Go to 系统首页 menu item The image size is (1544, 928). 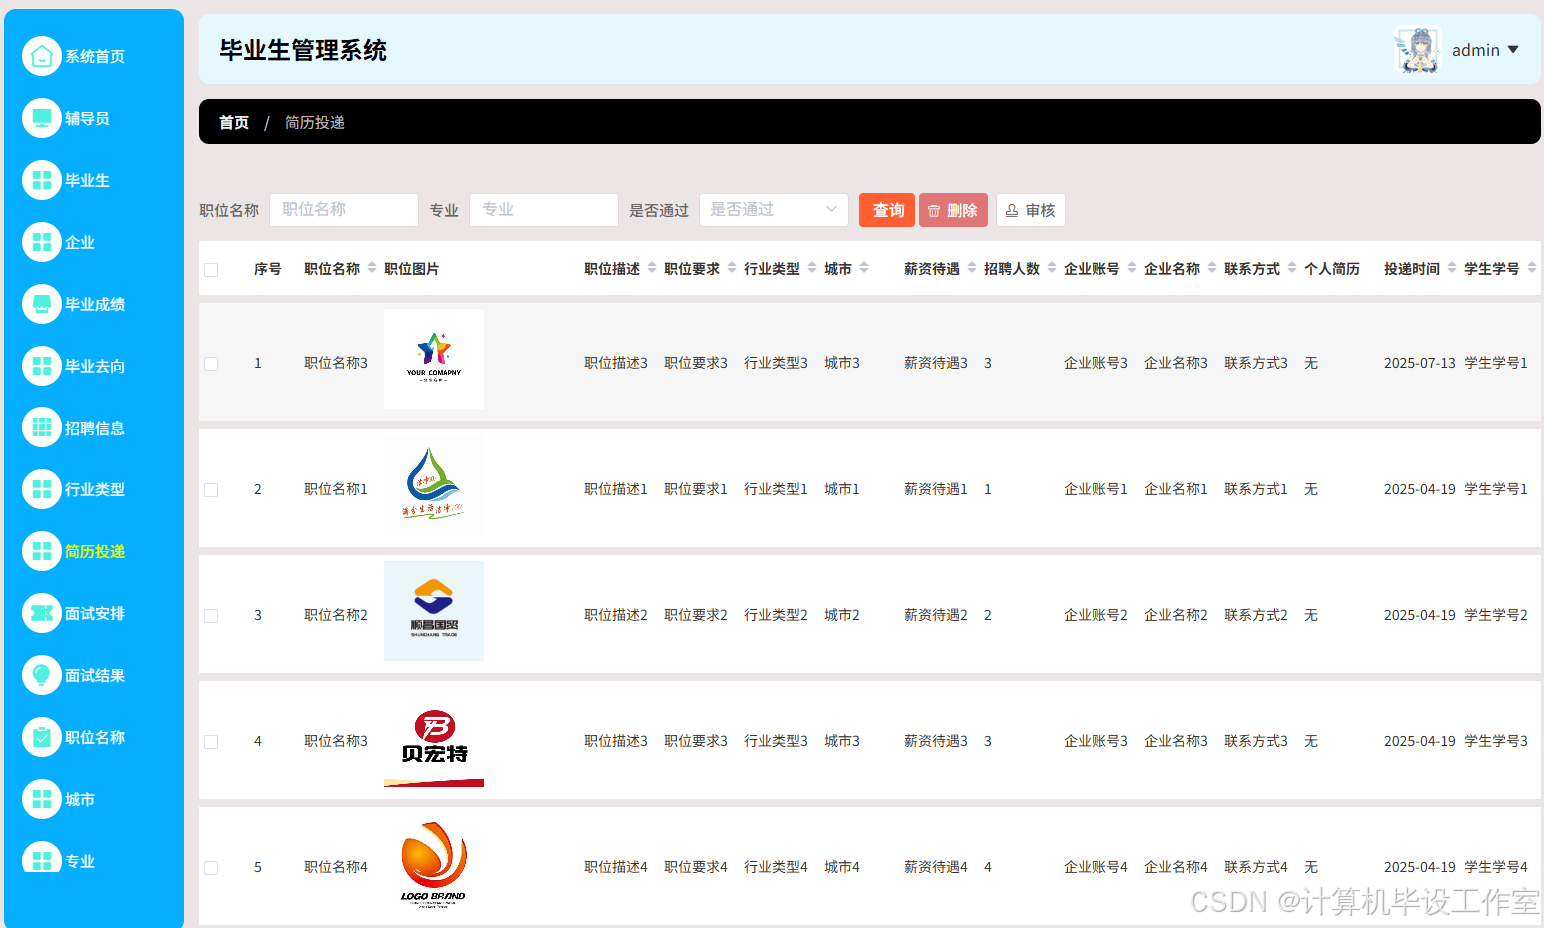(95, 57)
